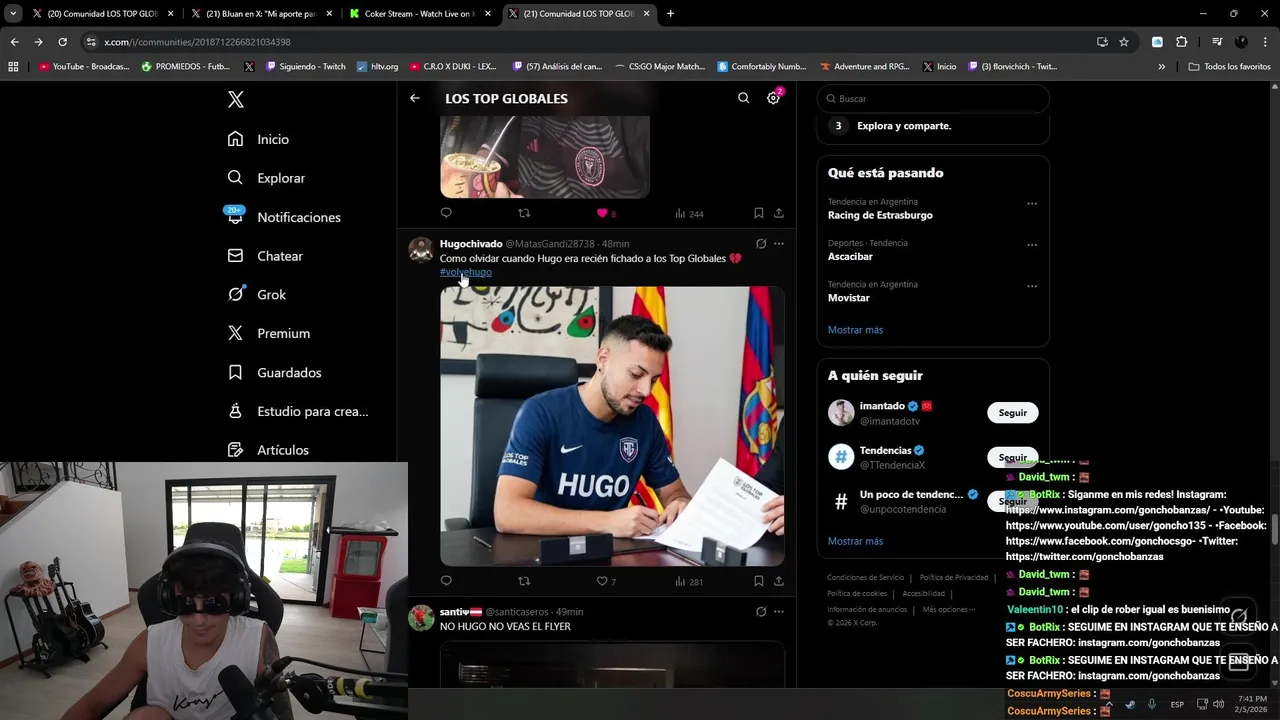Open Racing de Estrasburgo trend
Image resolution: width=1280 pixels, height=720 pixels.
pos(880,215)
